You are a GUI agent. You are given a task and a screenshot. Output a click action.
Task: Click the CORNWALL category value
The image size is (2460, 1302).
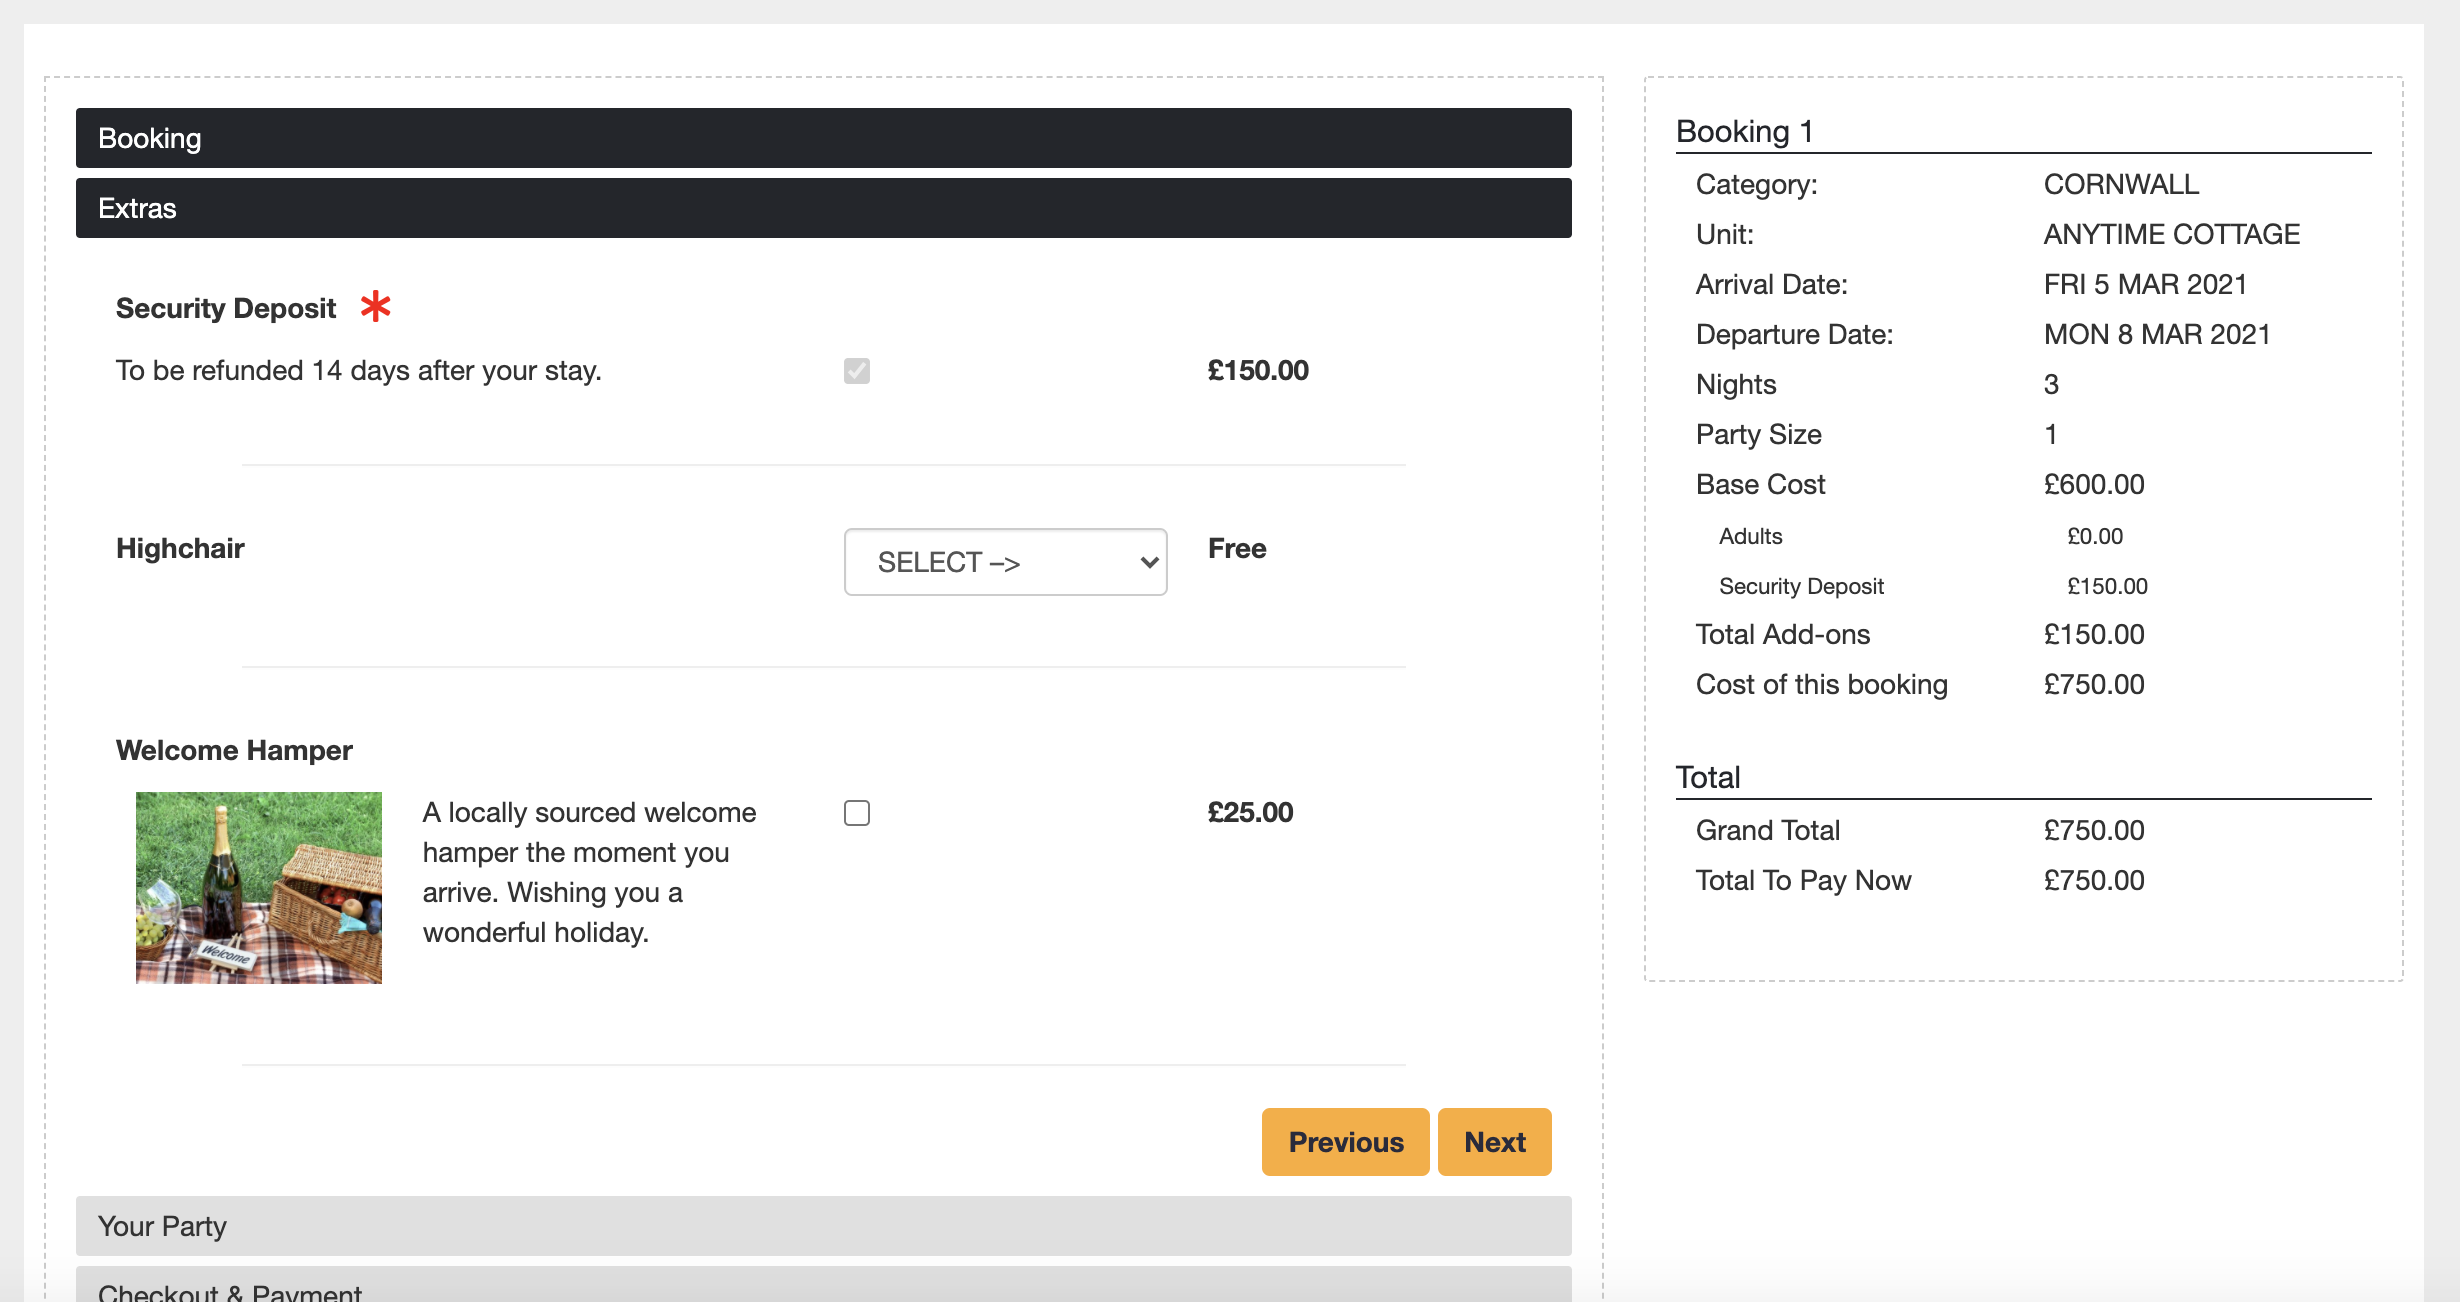2121,184
